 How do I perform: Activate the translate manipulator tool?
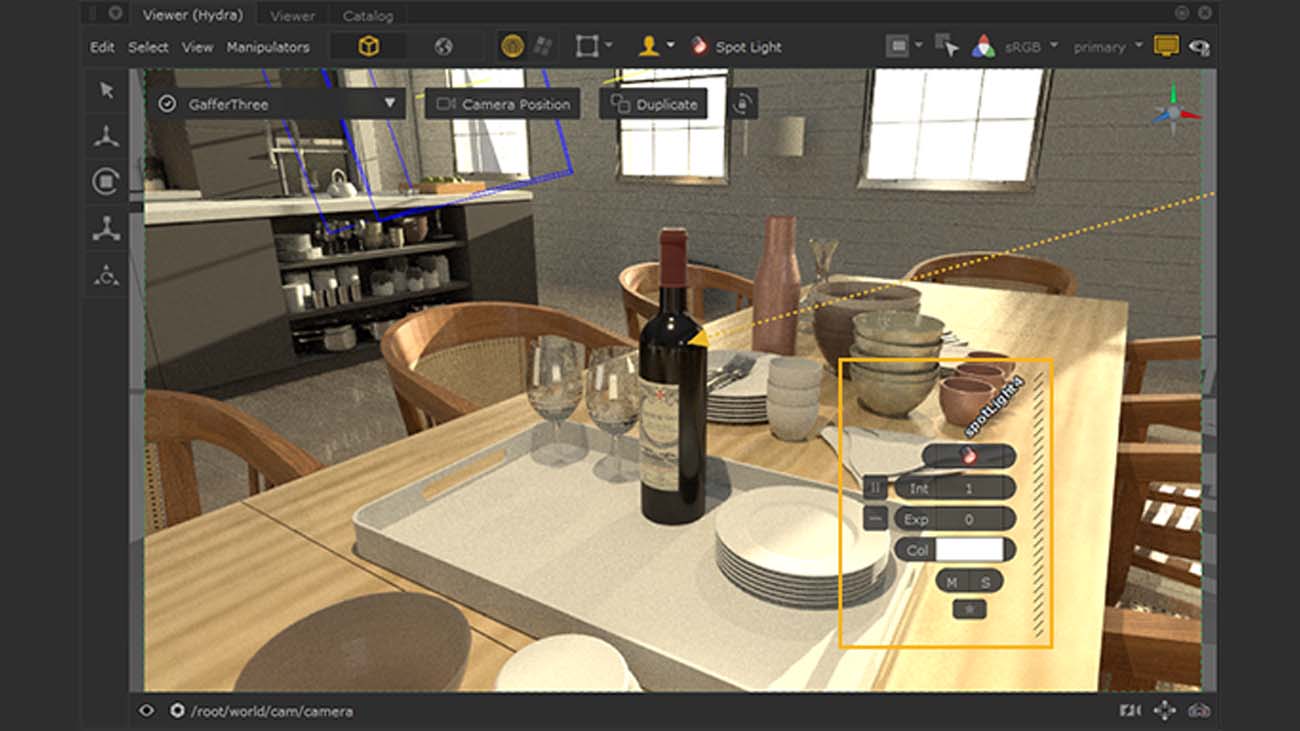[106, 136]
